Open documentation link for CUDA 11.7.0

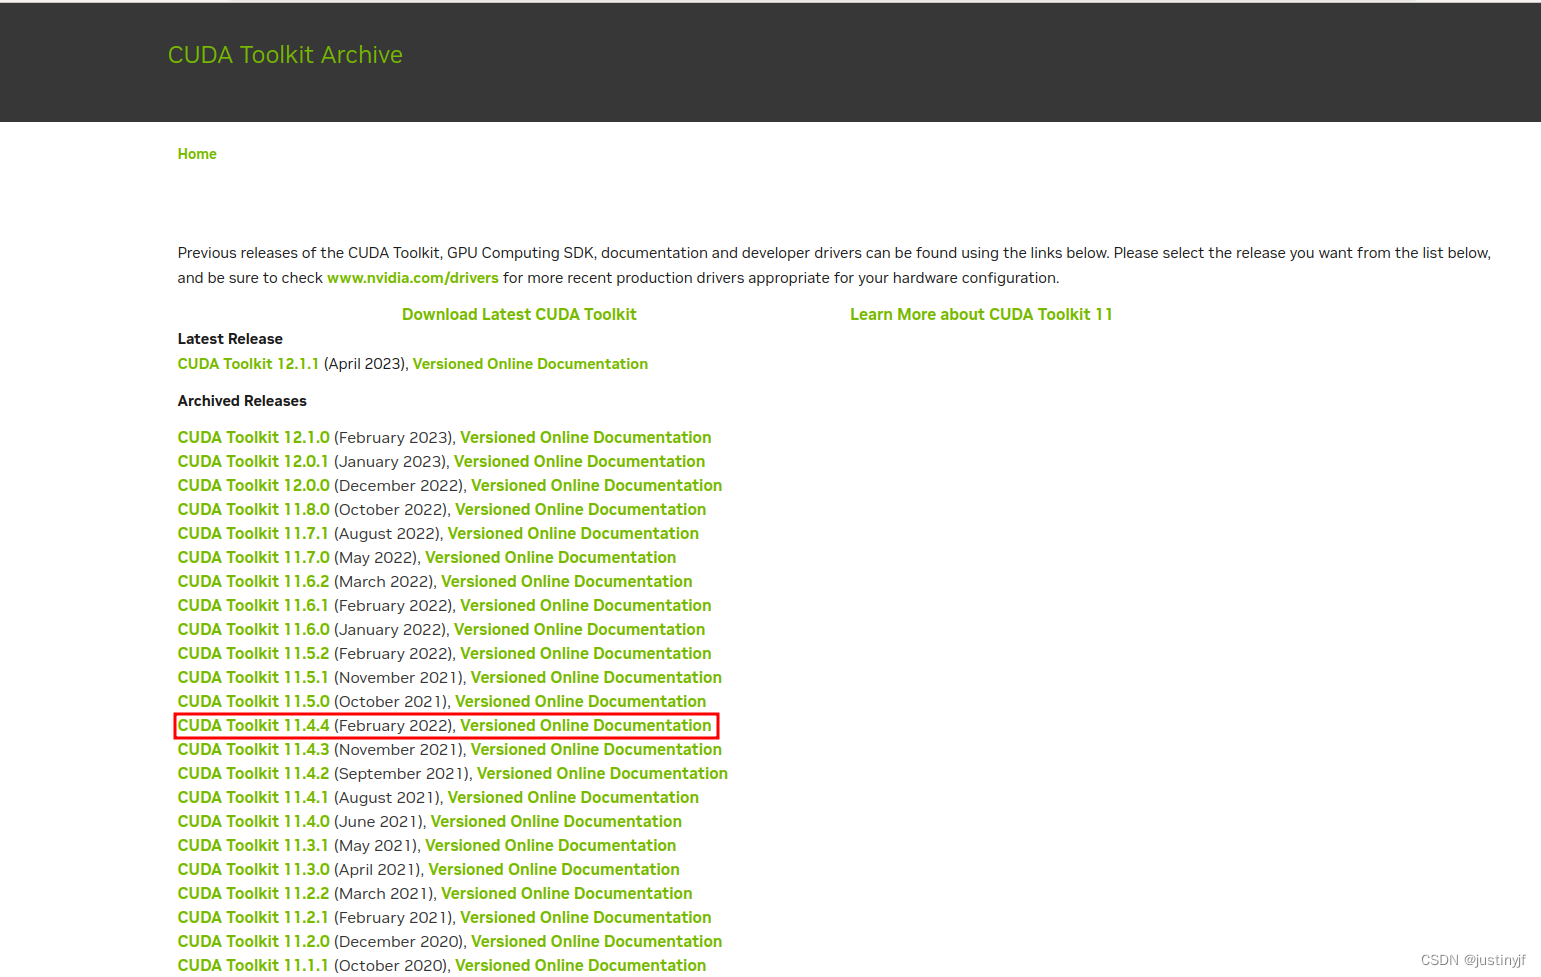point(551,557)
